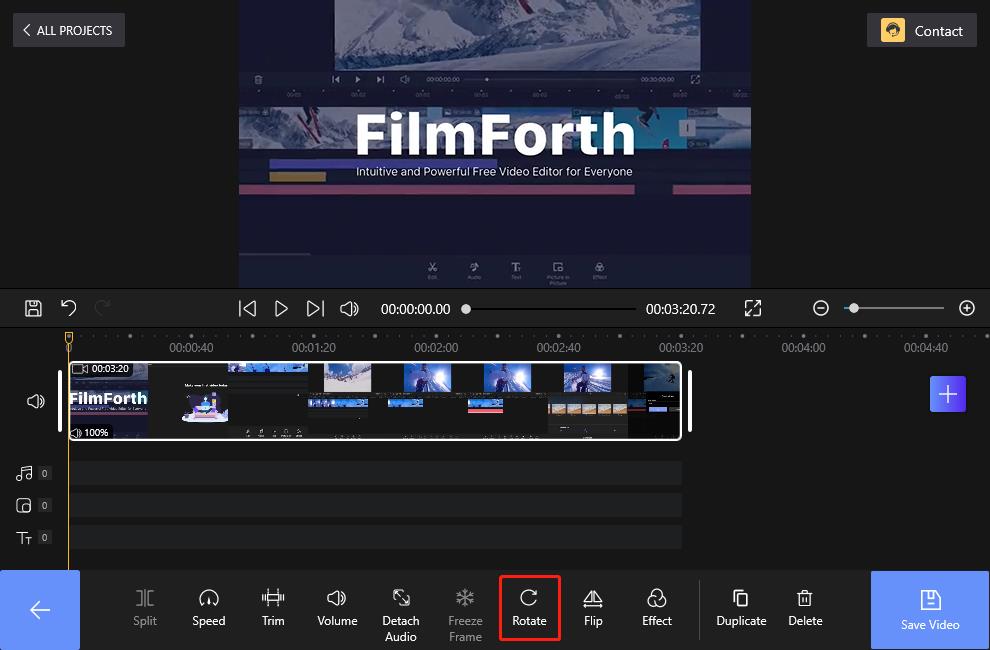Open the Effect tool
The image size is (990, 650).
coord(657,608)
